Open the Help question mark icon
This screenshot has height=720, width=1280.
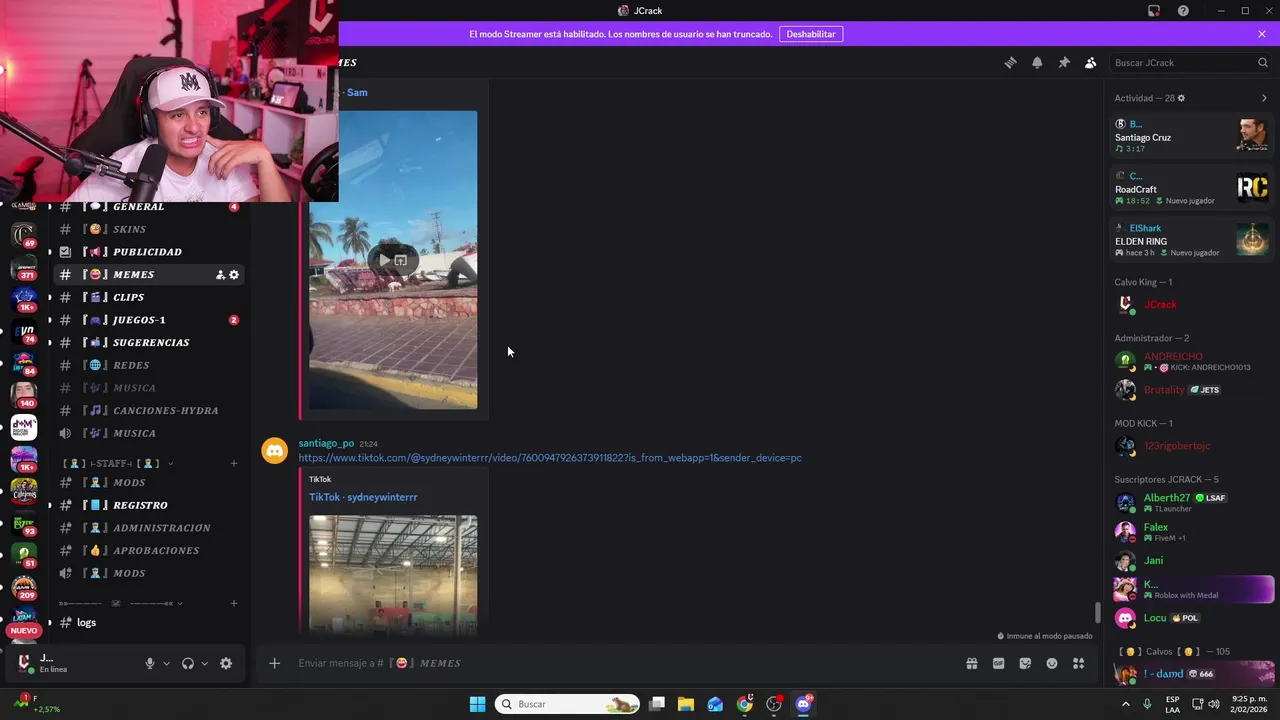coord(1183,11)
